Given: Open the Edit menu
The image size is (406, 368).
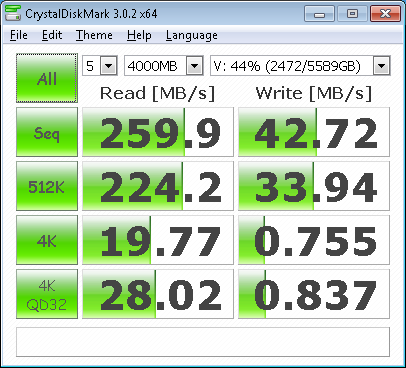Looking at the screenshot, I should (x=52, y=35).
